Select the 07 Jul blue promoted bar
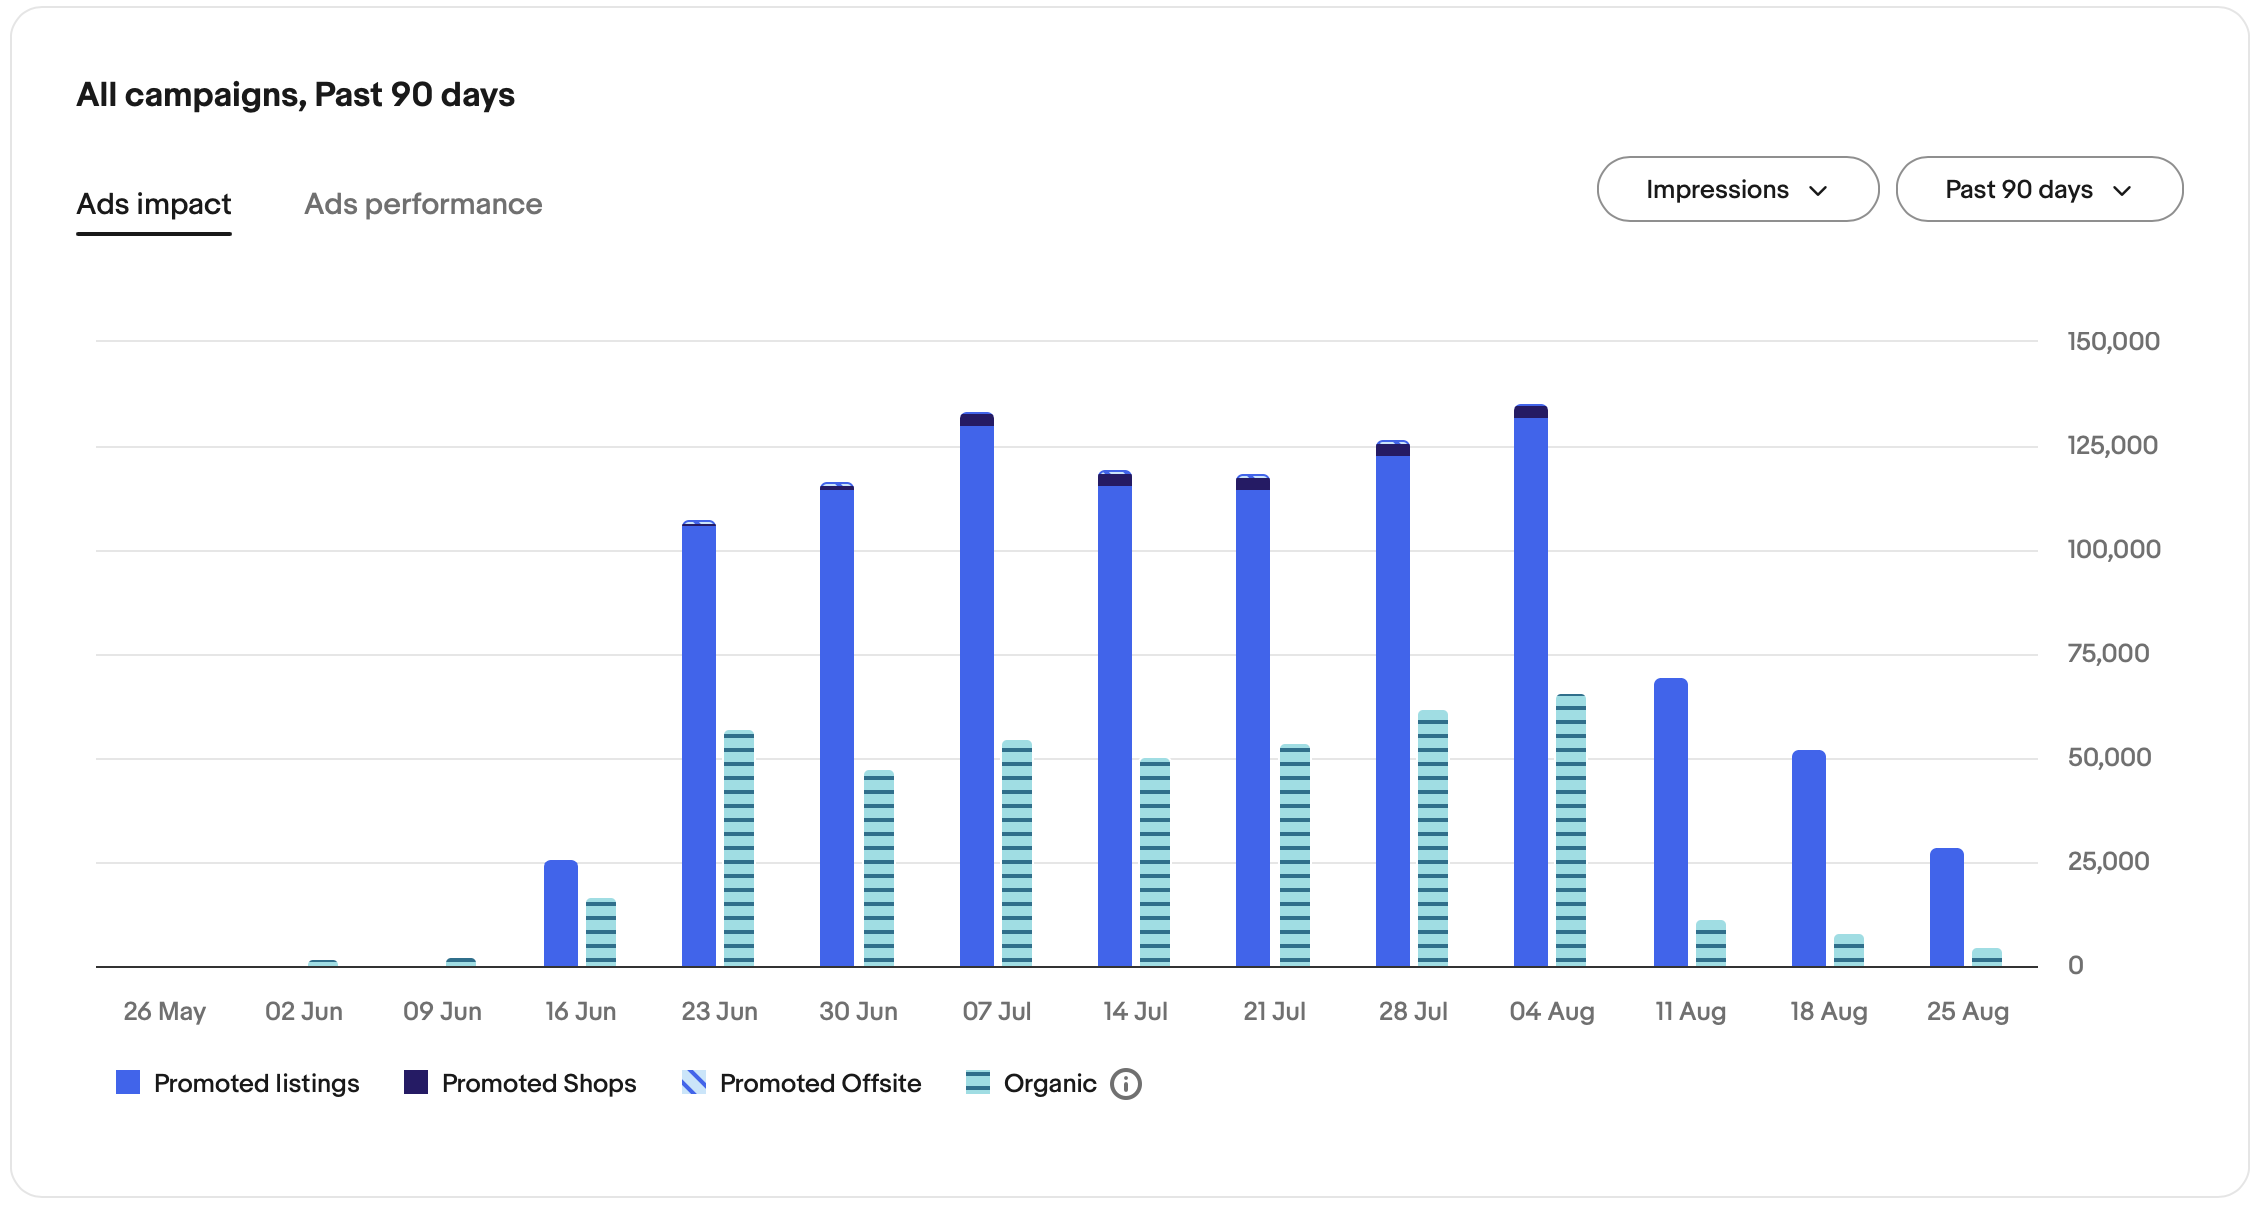The image size is (2250, 1210). pos(977,700)
